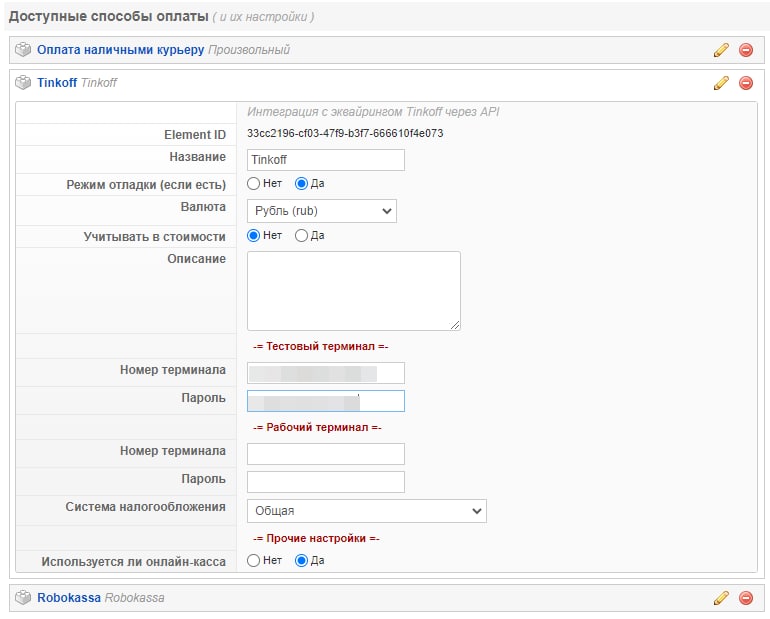
Task: Click the Тестовый терминал section heading
Action: 321,347
